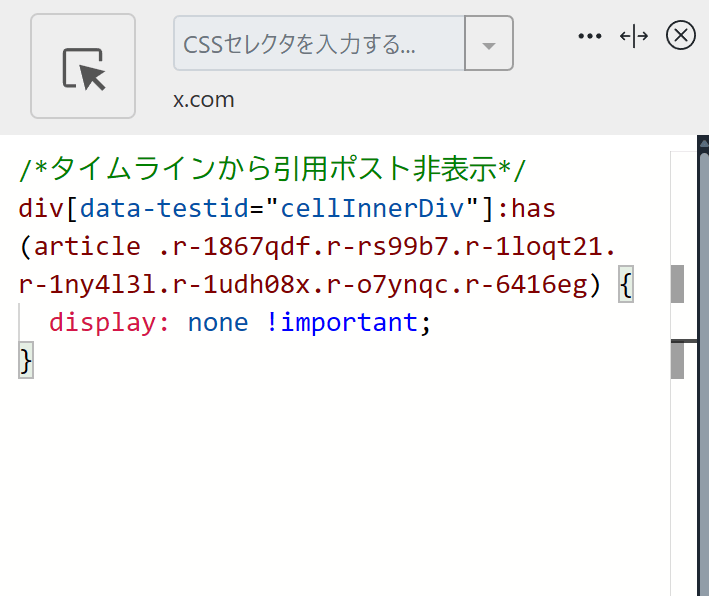Viewport: 709px width, 596px height.
Task: Click the closing curly brace
Action: pos(26,360)
